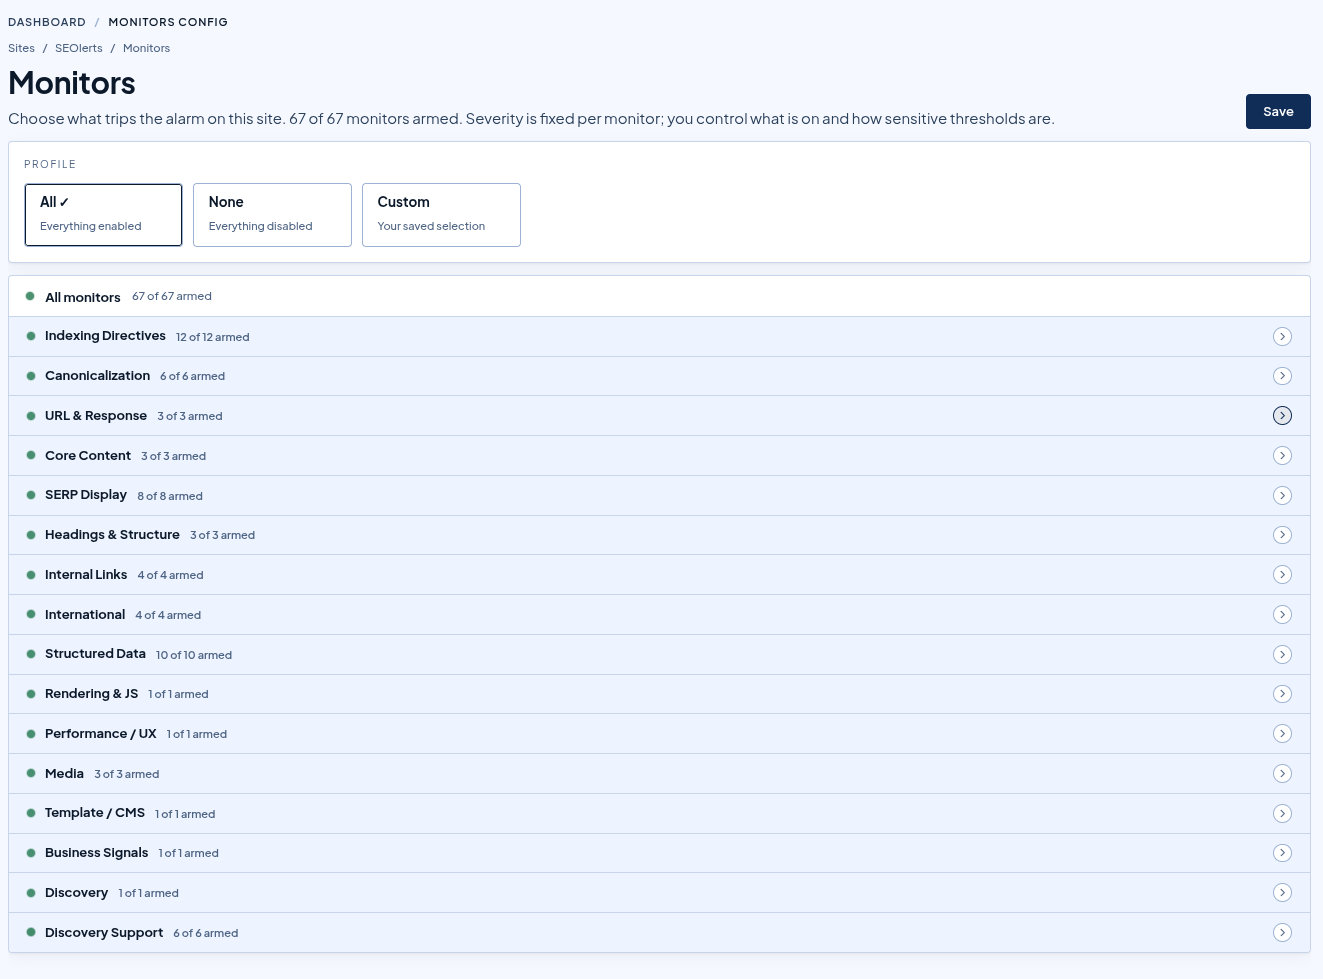The width and height of the screenshot is (1323, 979).
Task: Open the Rendering & JS chevron icon
Action: tap(1282, 694)
